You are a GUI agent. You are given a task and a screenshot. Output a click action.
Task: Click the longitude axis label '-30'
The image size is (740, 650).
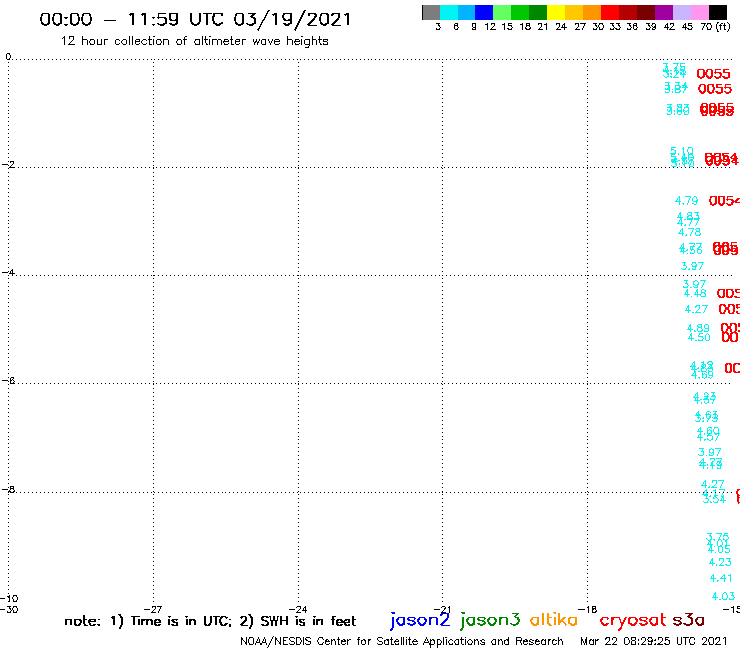tap(9, 609)
